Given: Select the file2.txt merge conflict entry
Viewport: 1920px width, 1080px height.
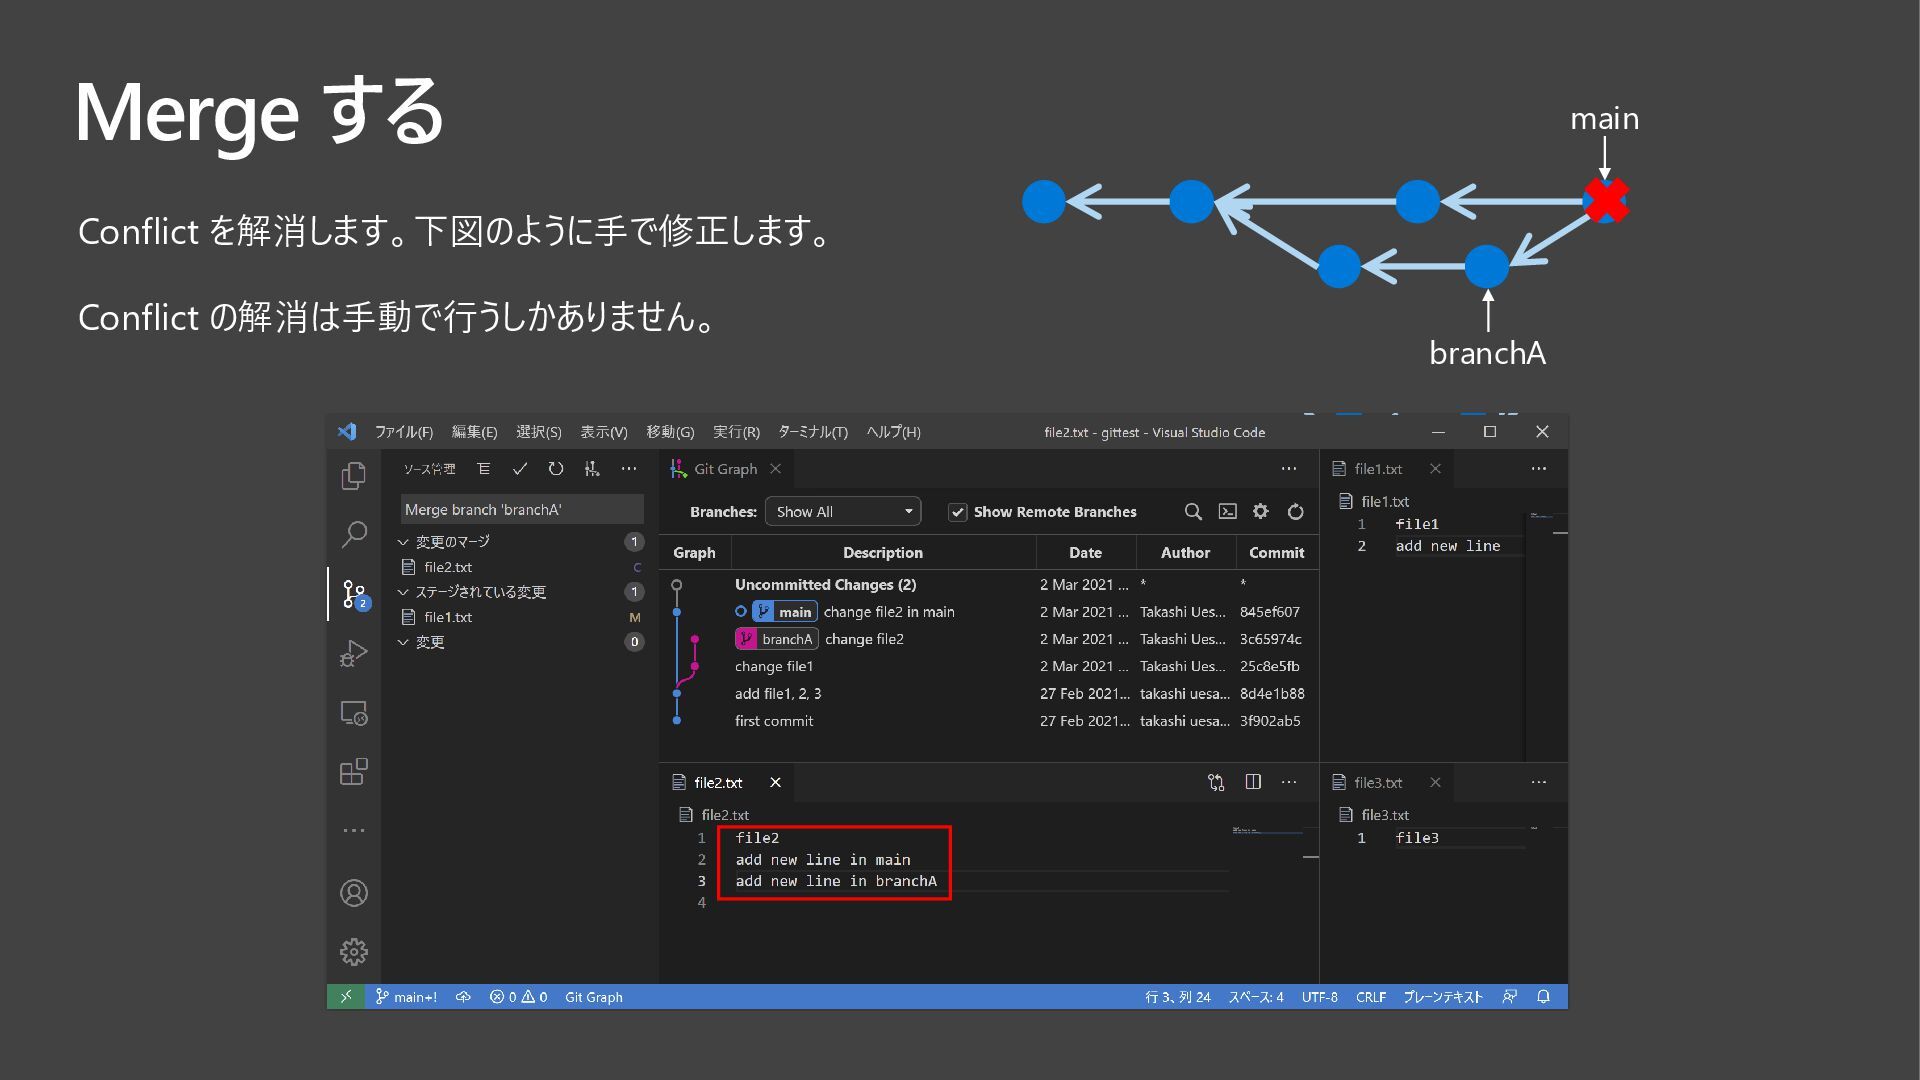Looking at the screenshot, I should [448, 567].
